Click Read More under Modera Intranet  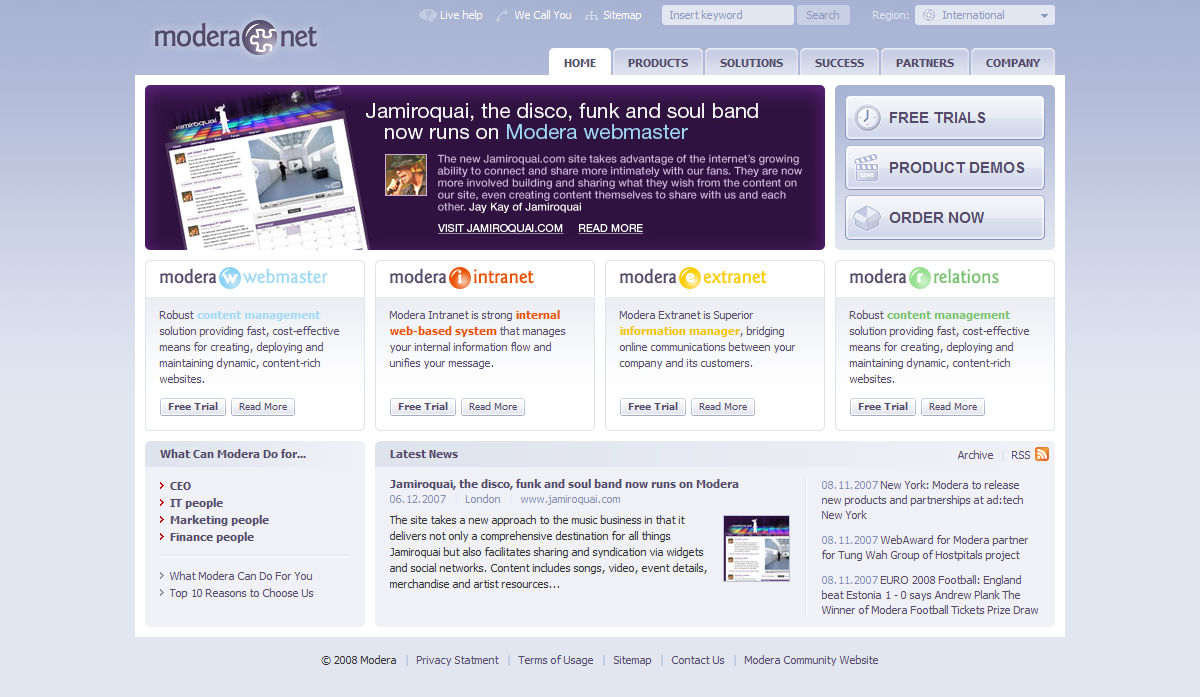(x=493, y=407)
